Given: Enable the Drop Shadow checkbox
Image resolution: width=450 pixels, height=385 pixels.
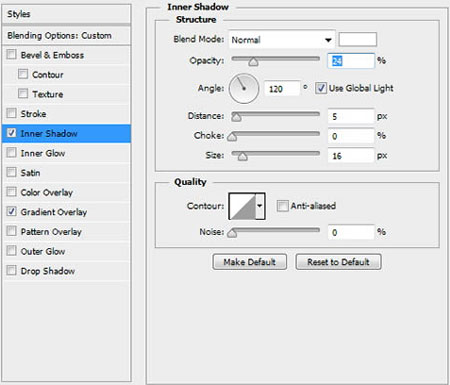Looking at the screenshot, I should click(x=11, y=270).
